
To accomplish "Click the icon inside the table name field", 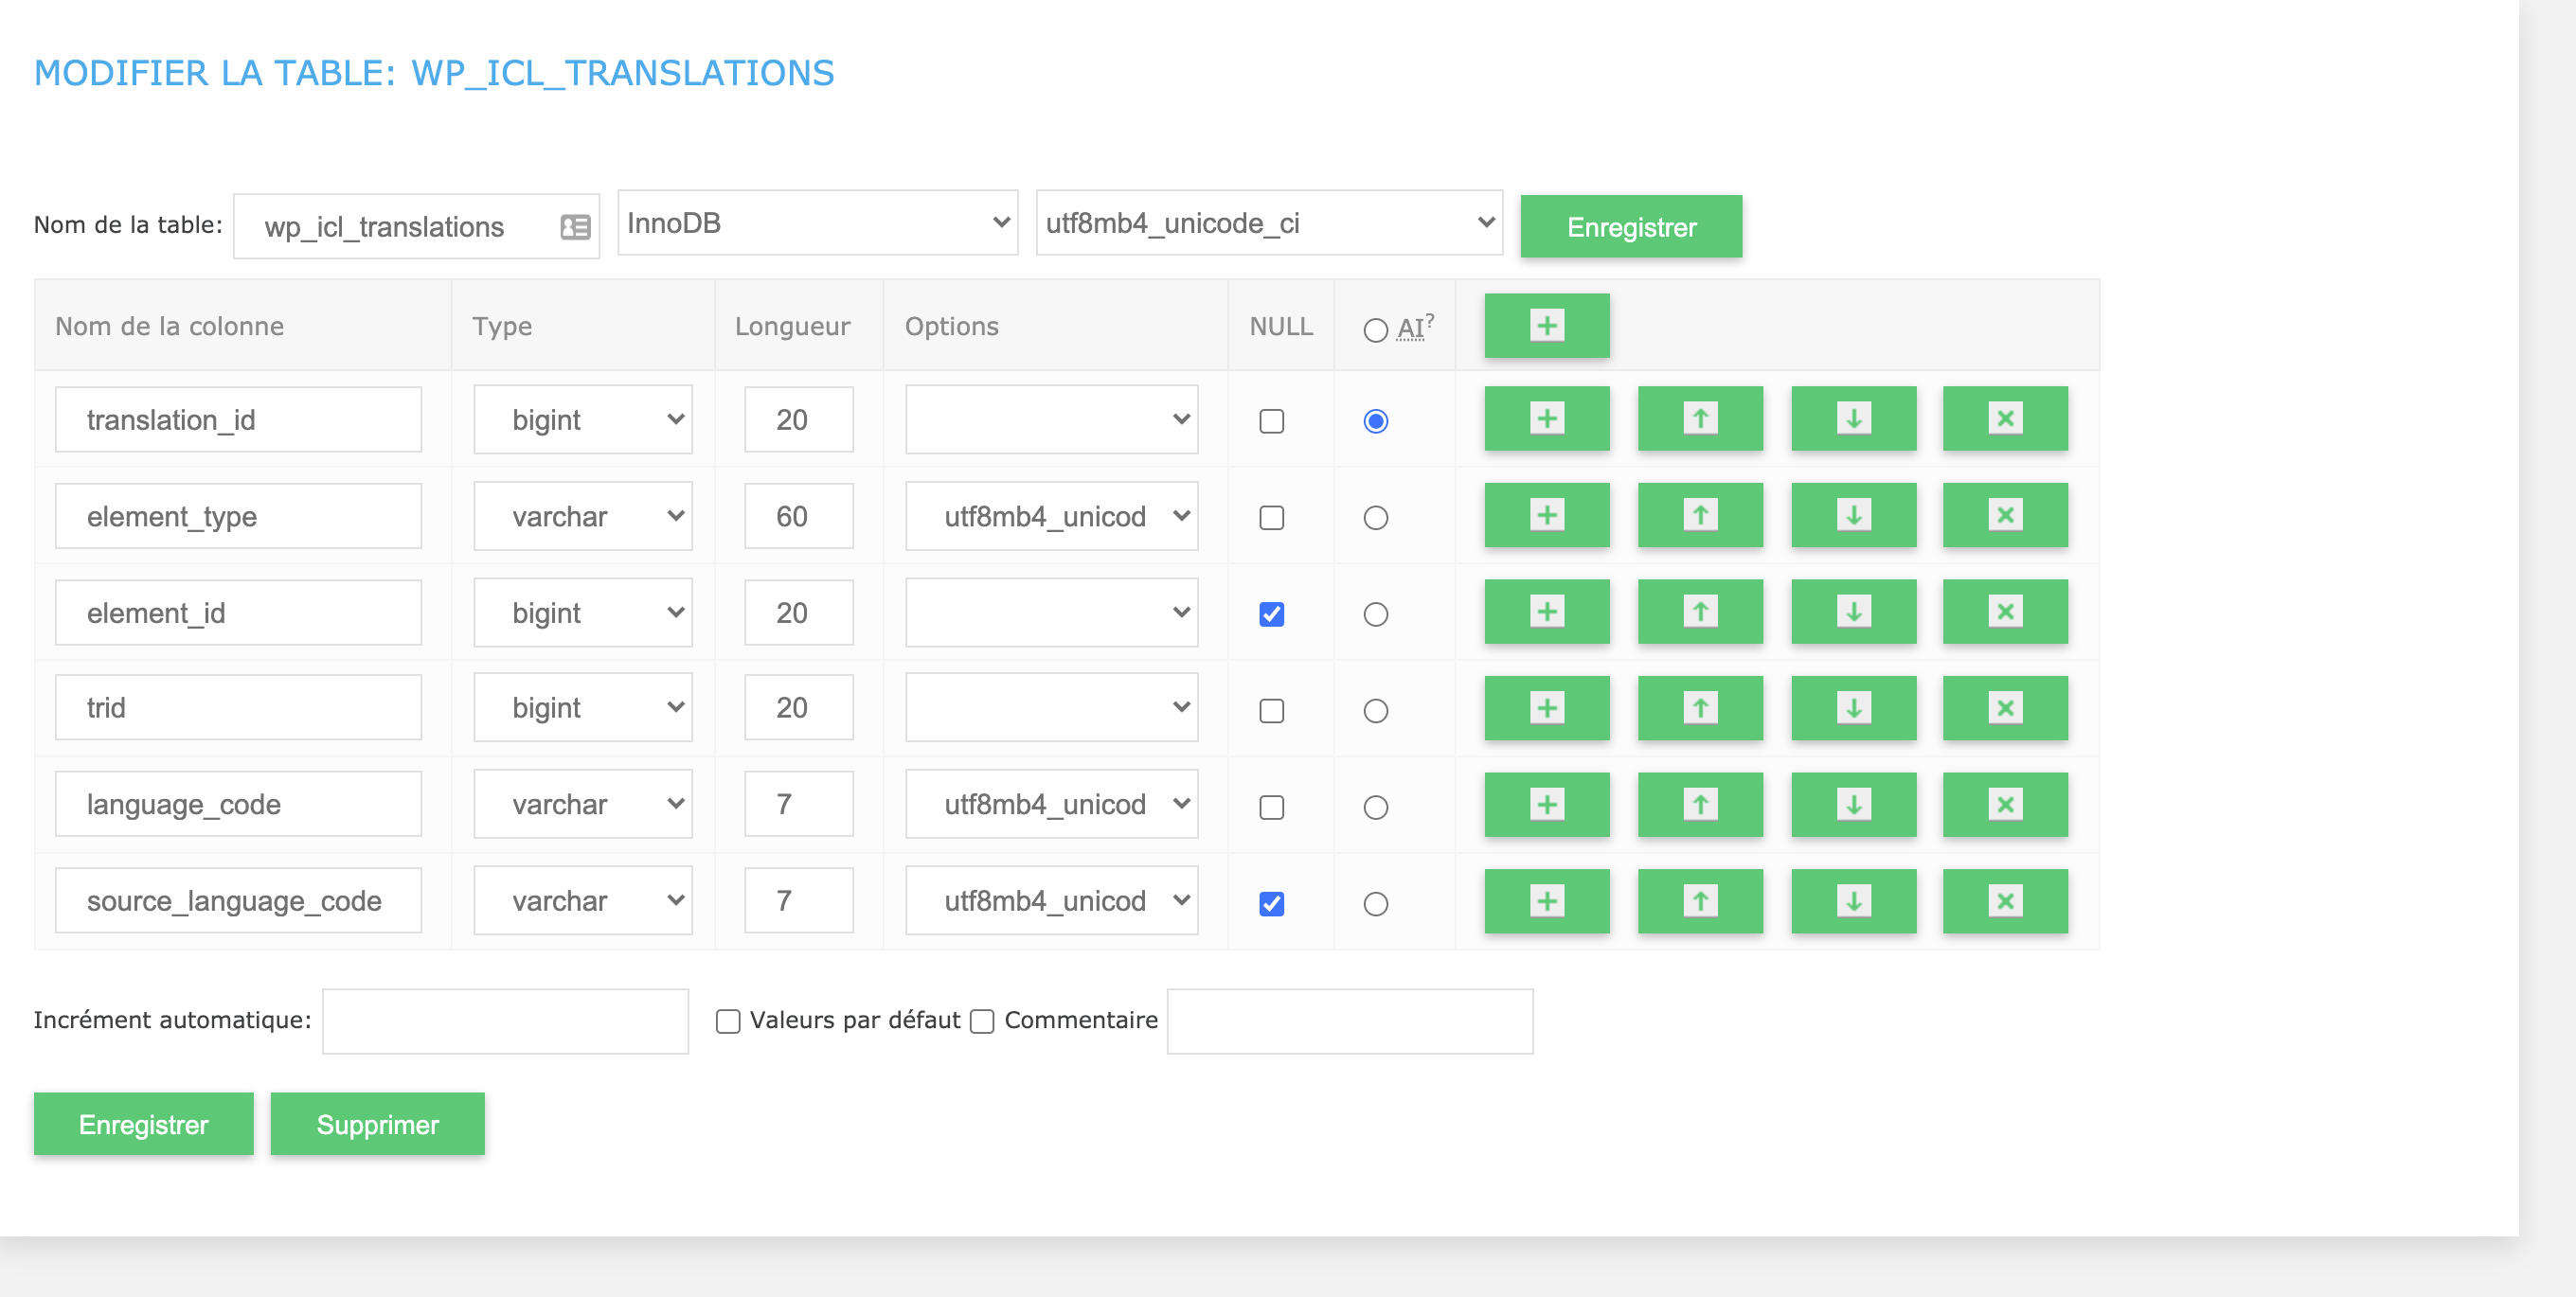I will [575, 227].
